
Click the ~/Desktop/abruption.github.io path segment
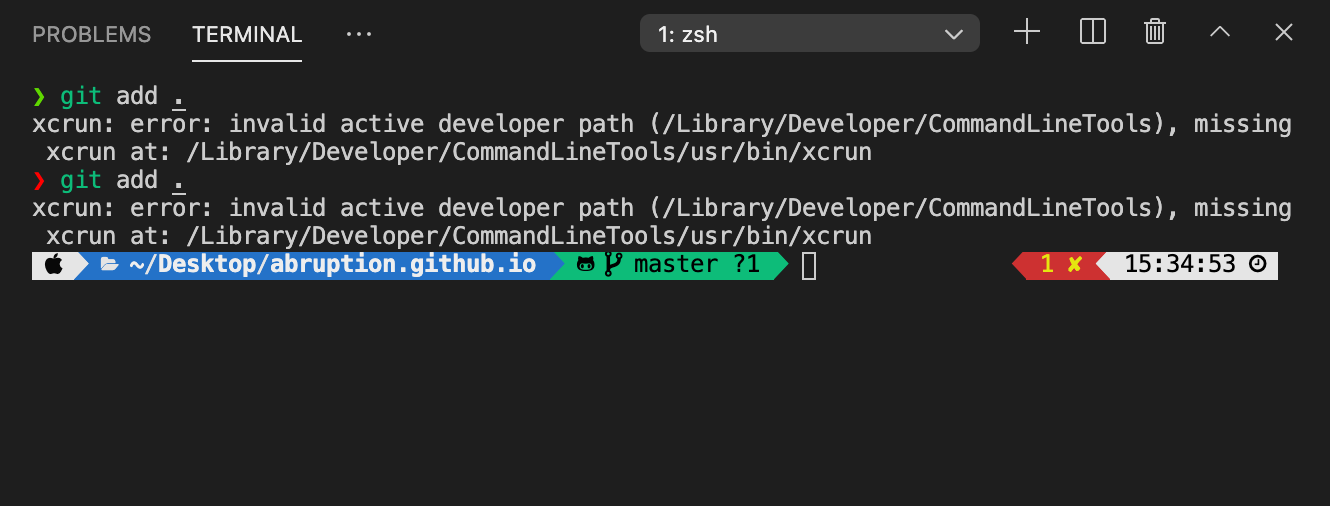coord(332,265)
